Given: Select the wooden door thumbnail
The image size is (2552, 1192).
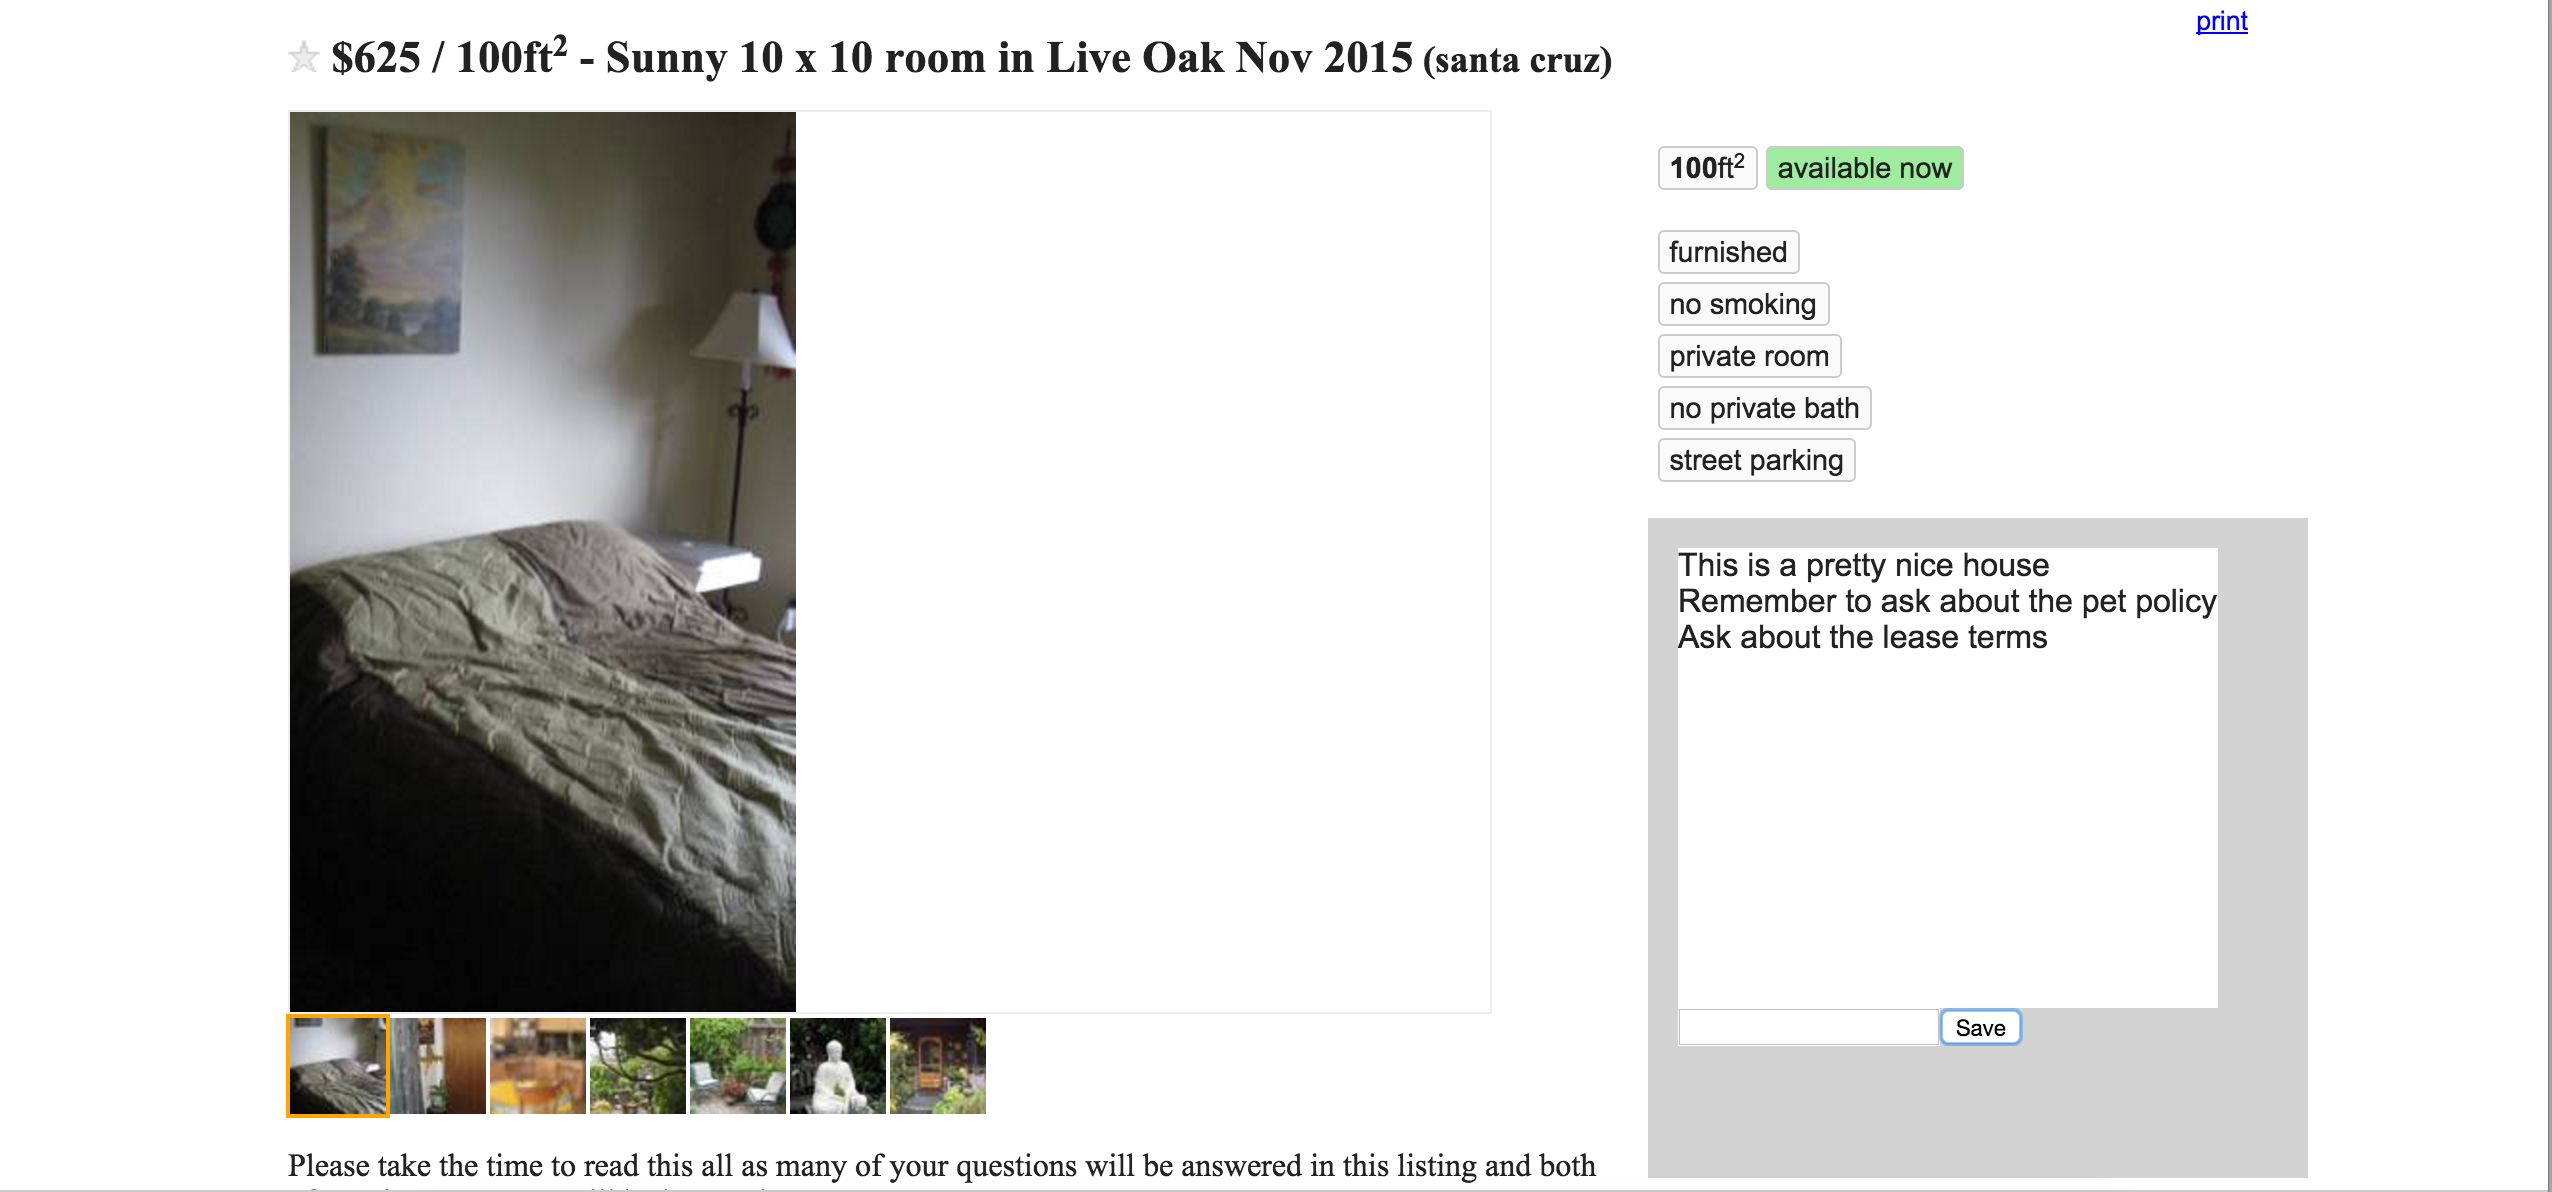Looking at the screenshot, I should tap(438, 1066).
